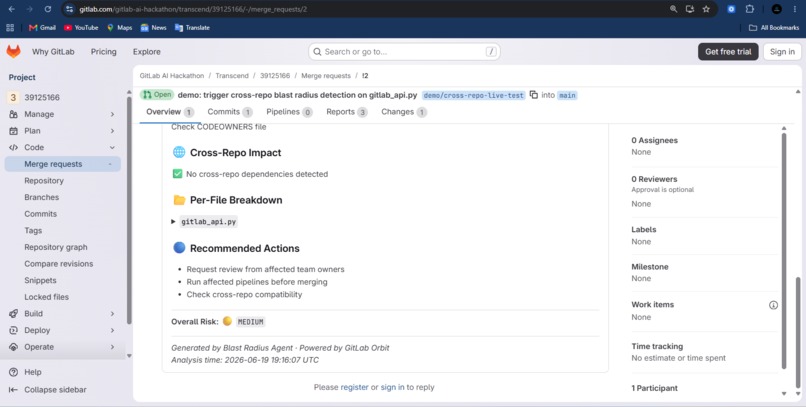Open All Bookmarks folder
The image size is (806, 407).
(774, 28)
